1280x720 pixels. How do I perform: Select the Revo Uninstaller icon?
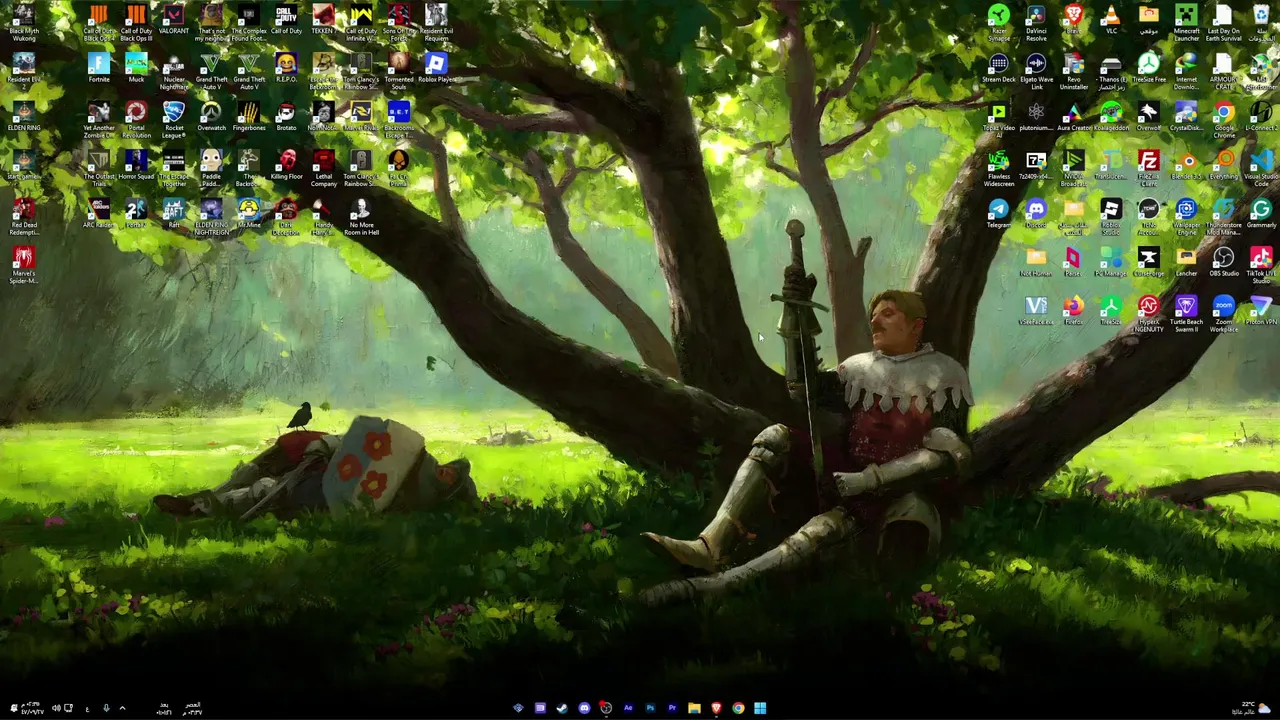tap(1073, 70)
